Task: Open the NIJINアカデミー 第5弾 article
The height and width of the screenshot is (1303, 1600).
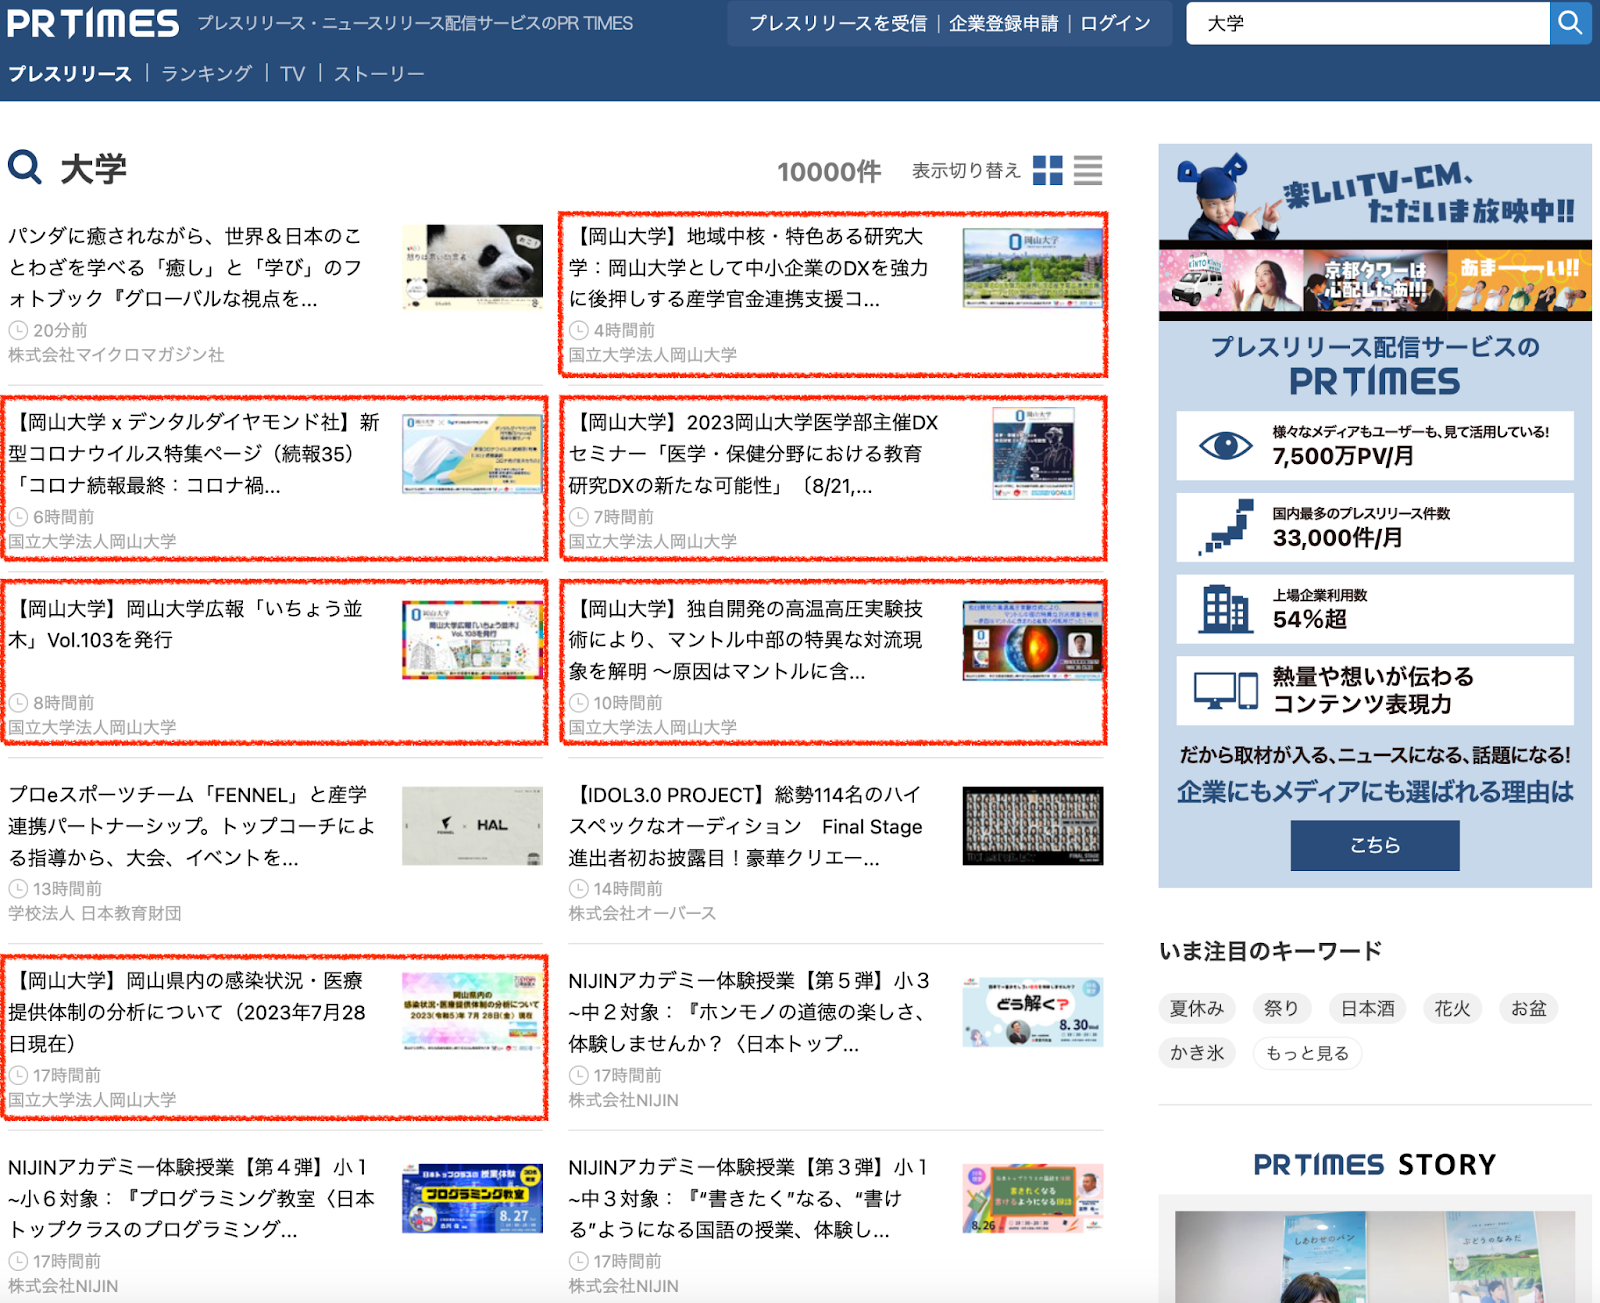Action: pos(749,1012)
